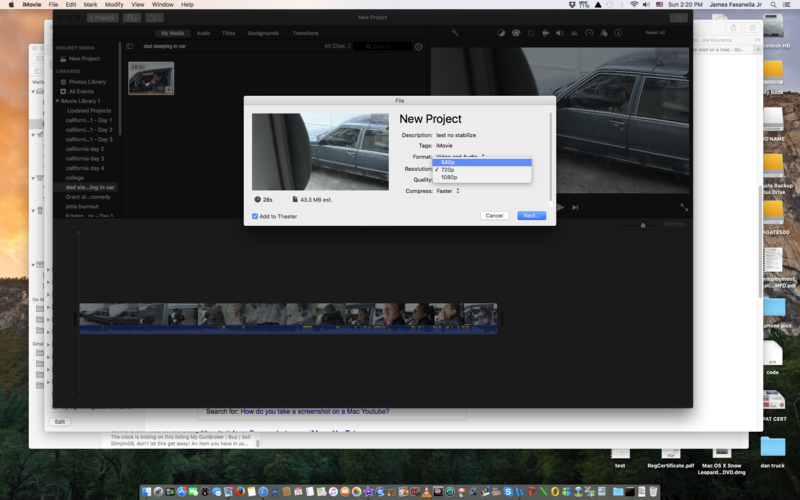
Task: Cancel the New Project export dialog
Action: 494,216
